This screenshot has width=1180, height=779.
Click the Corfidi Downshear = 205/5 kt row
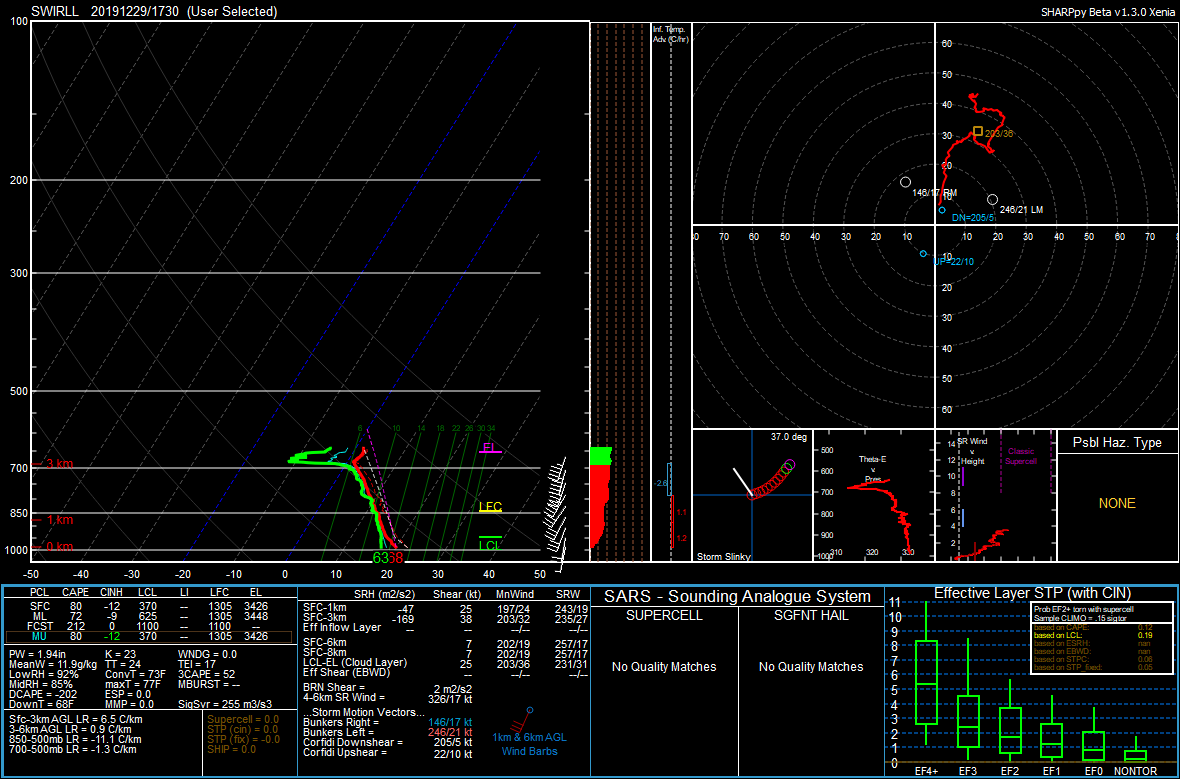388,742
